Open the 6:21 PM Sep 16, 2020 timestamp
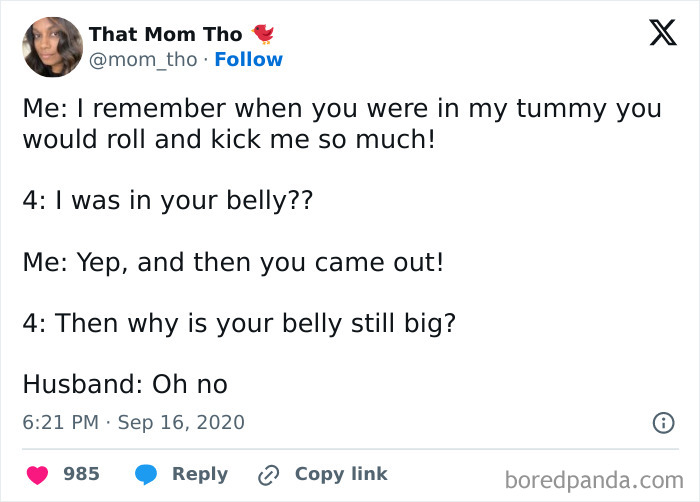This screenshot has width=700, height=502. pyautogui.click(x=133, y=422)
